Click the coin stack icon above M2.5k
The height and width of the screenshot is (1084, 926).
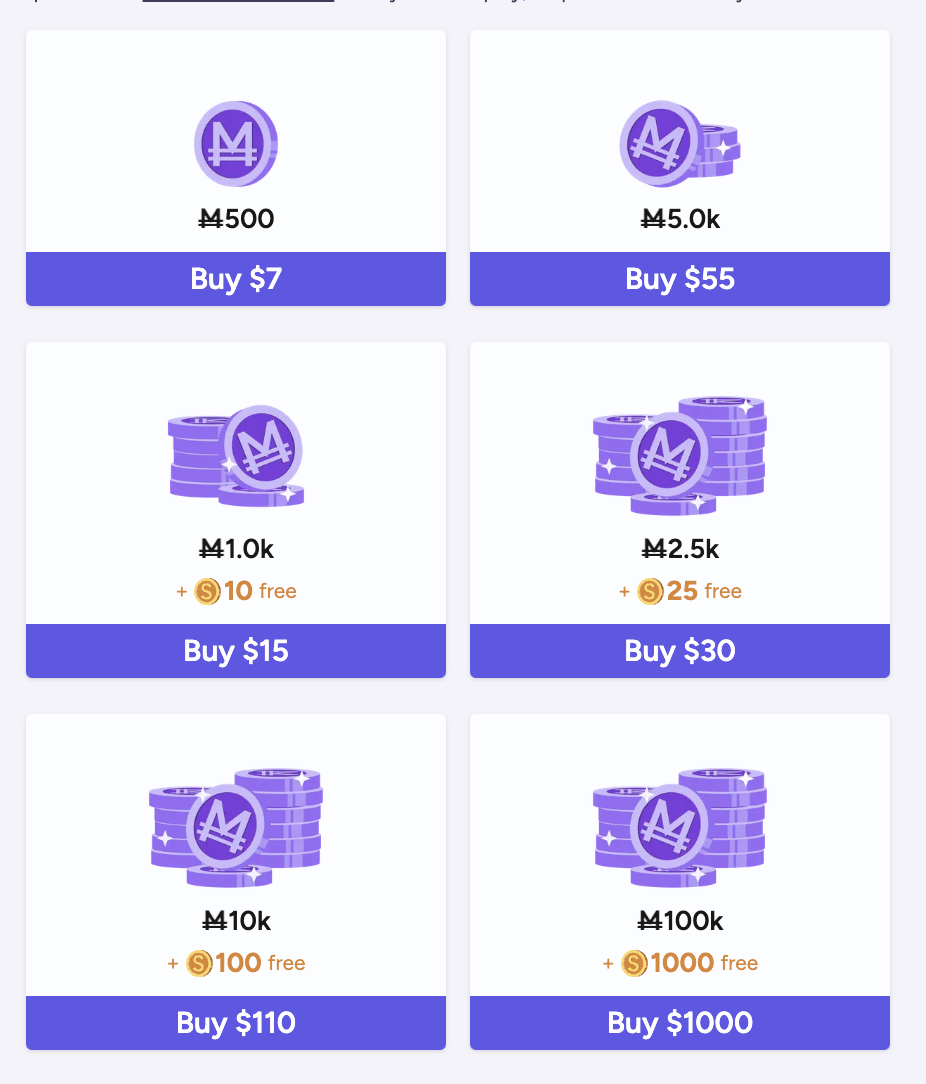(679, 456)
